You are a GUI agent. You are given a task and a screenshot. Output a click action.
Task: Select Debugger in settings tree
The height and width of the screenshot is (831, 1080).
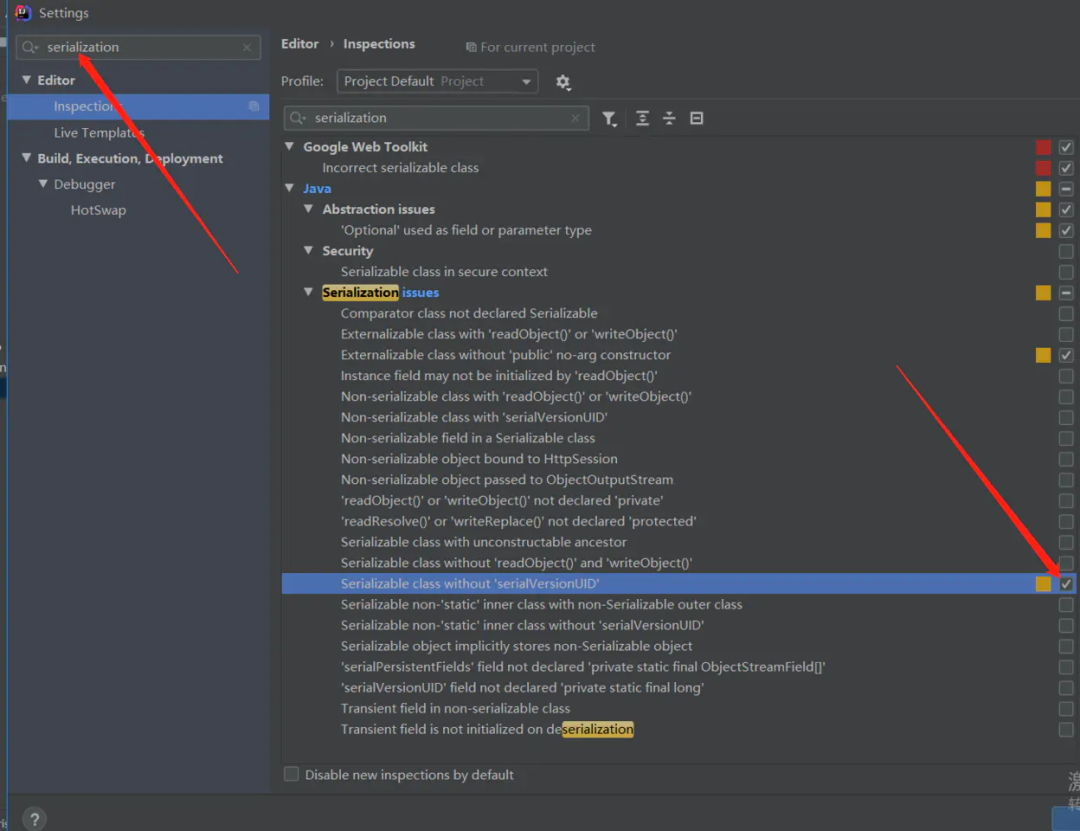(x=84, y=184)
